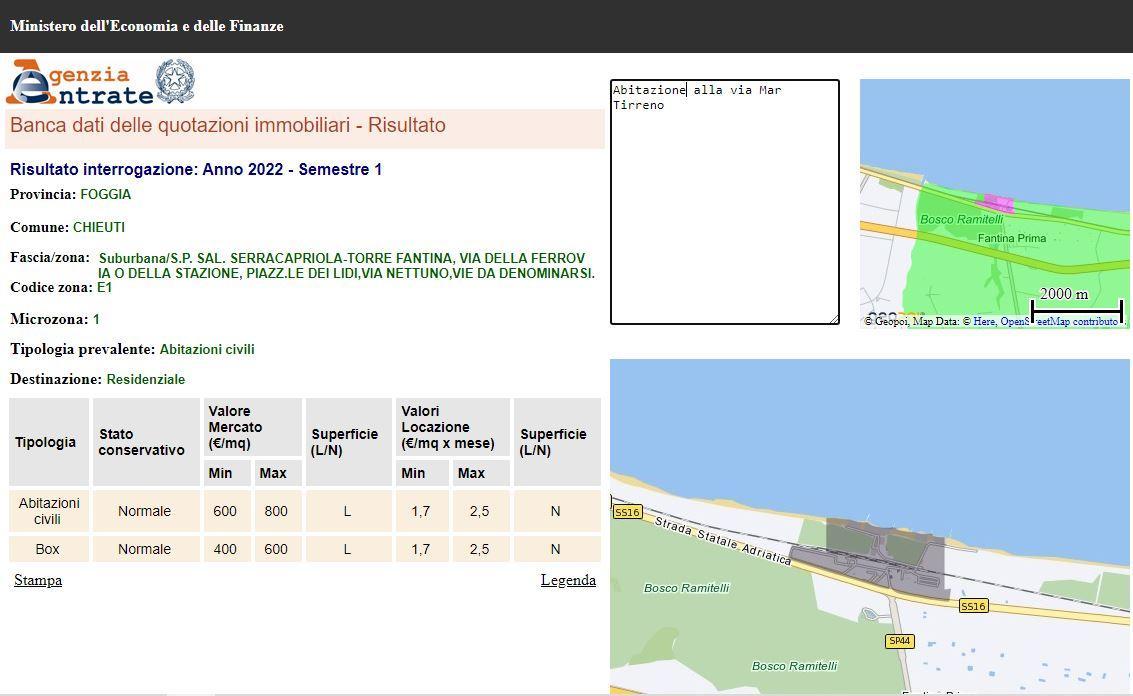Click the small overview map thumbnail
This screenshot has width=1133, height=696.
click(x=994, y=203)
